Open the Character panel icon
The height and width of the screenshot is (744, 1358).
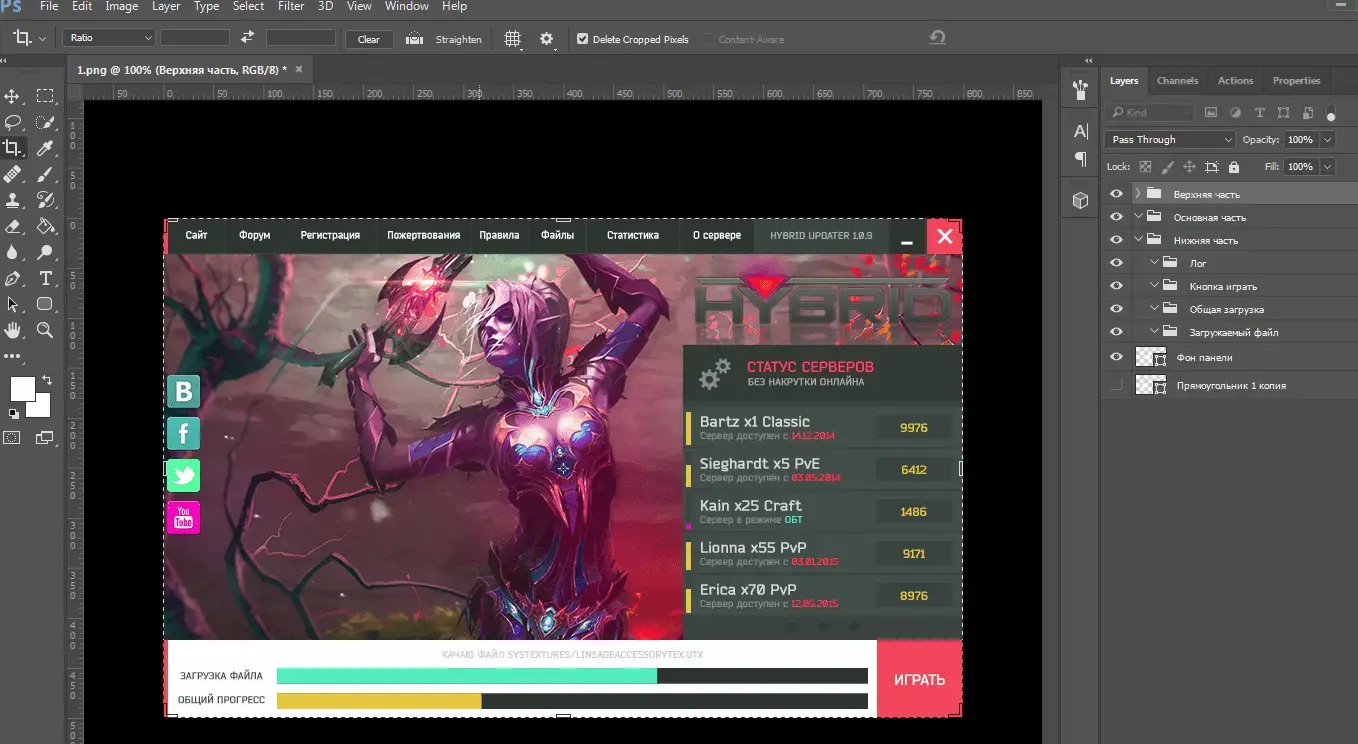click(1080, 131)
